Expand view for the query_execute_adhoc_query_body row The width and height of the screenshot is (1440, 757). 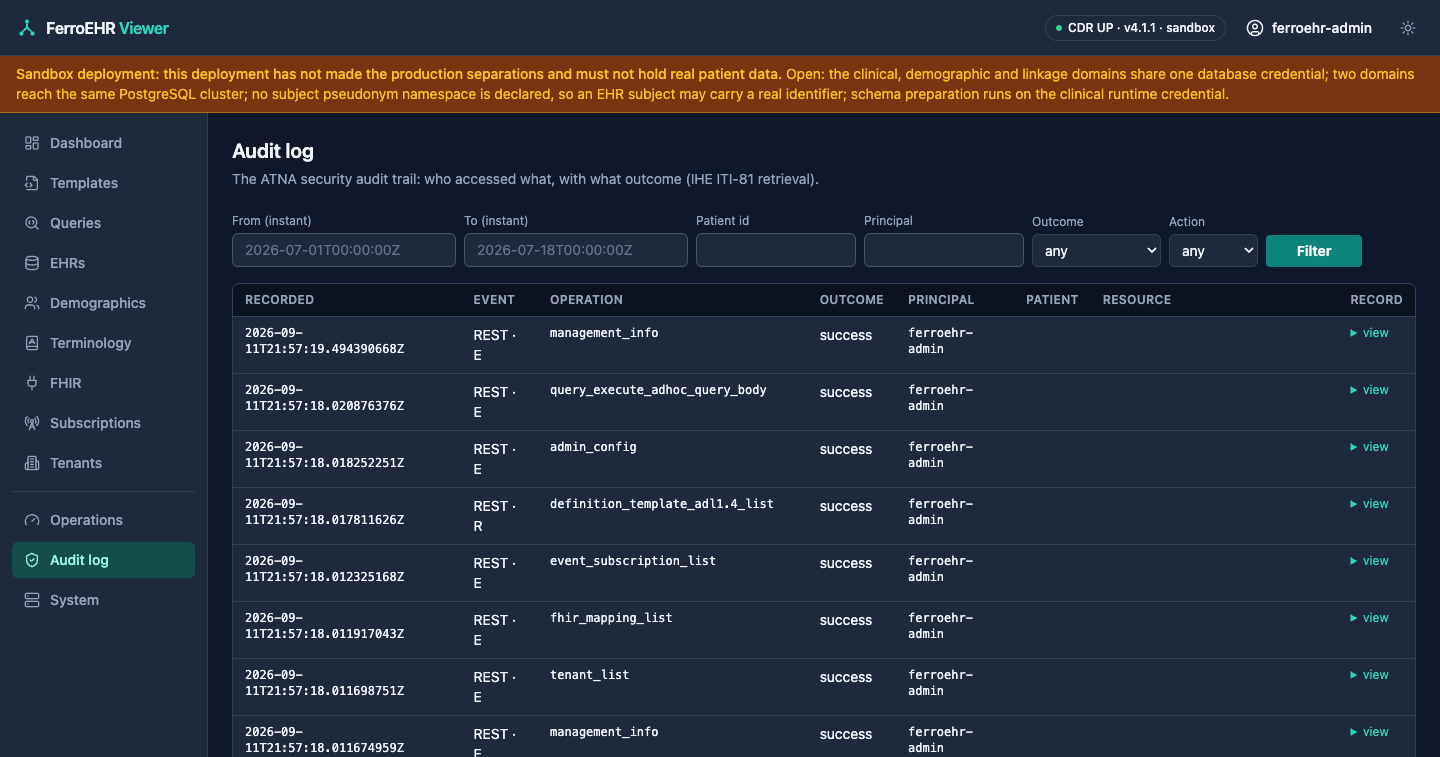point(1369,390)
